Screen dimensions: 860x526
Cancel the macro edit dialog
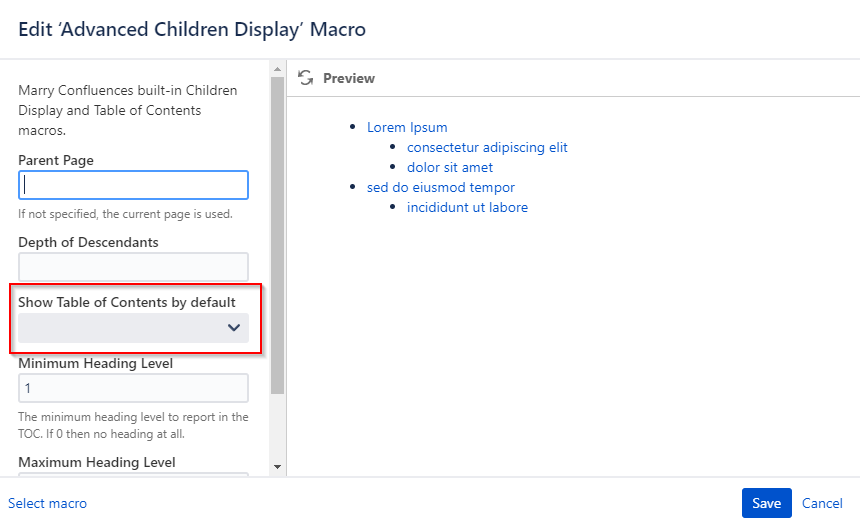point(822,503)
